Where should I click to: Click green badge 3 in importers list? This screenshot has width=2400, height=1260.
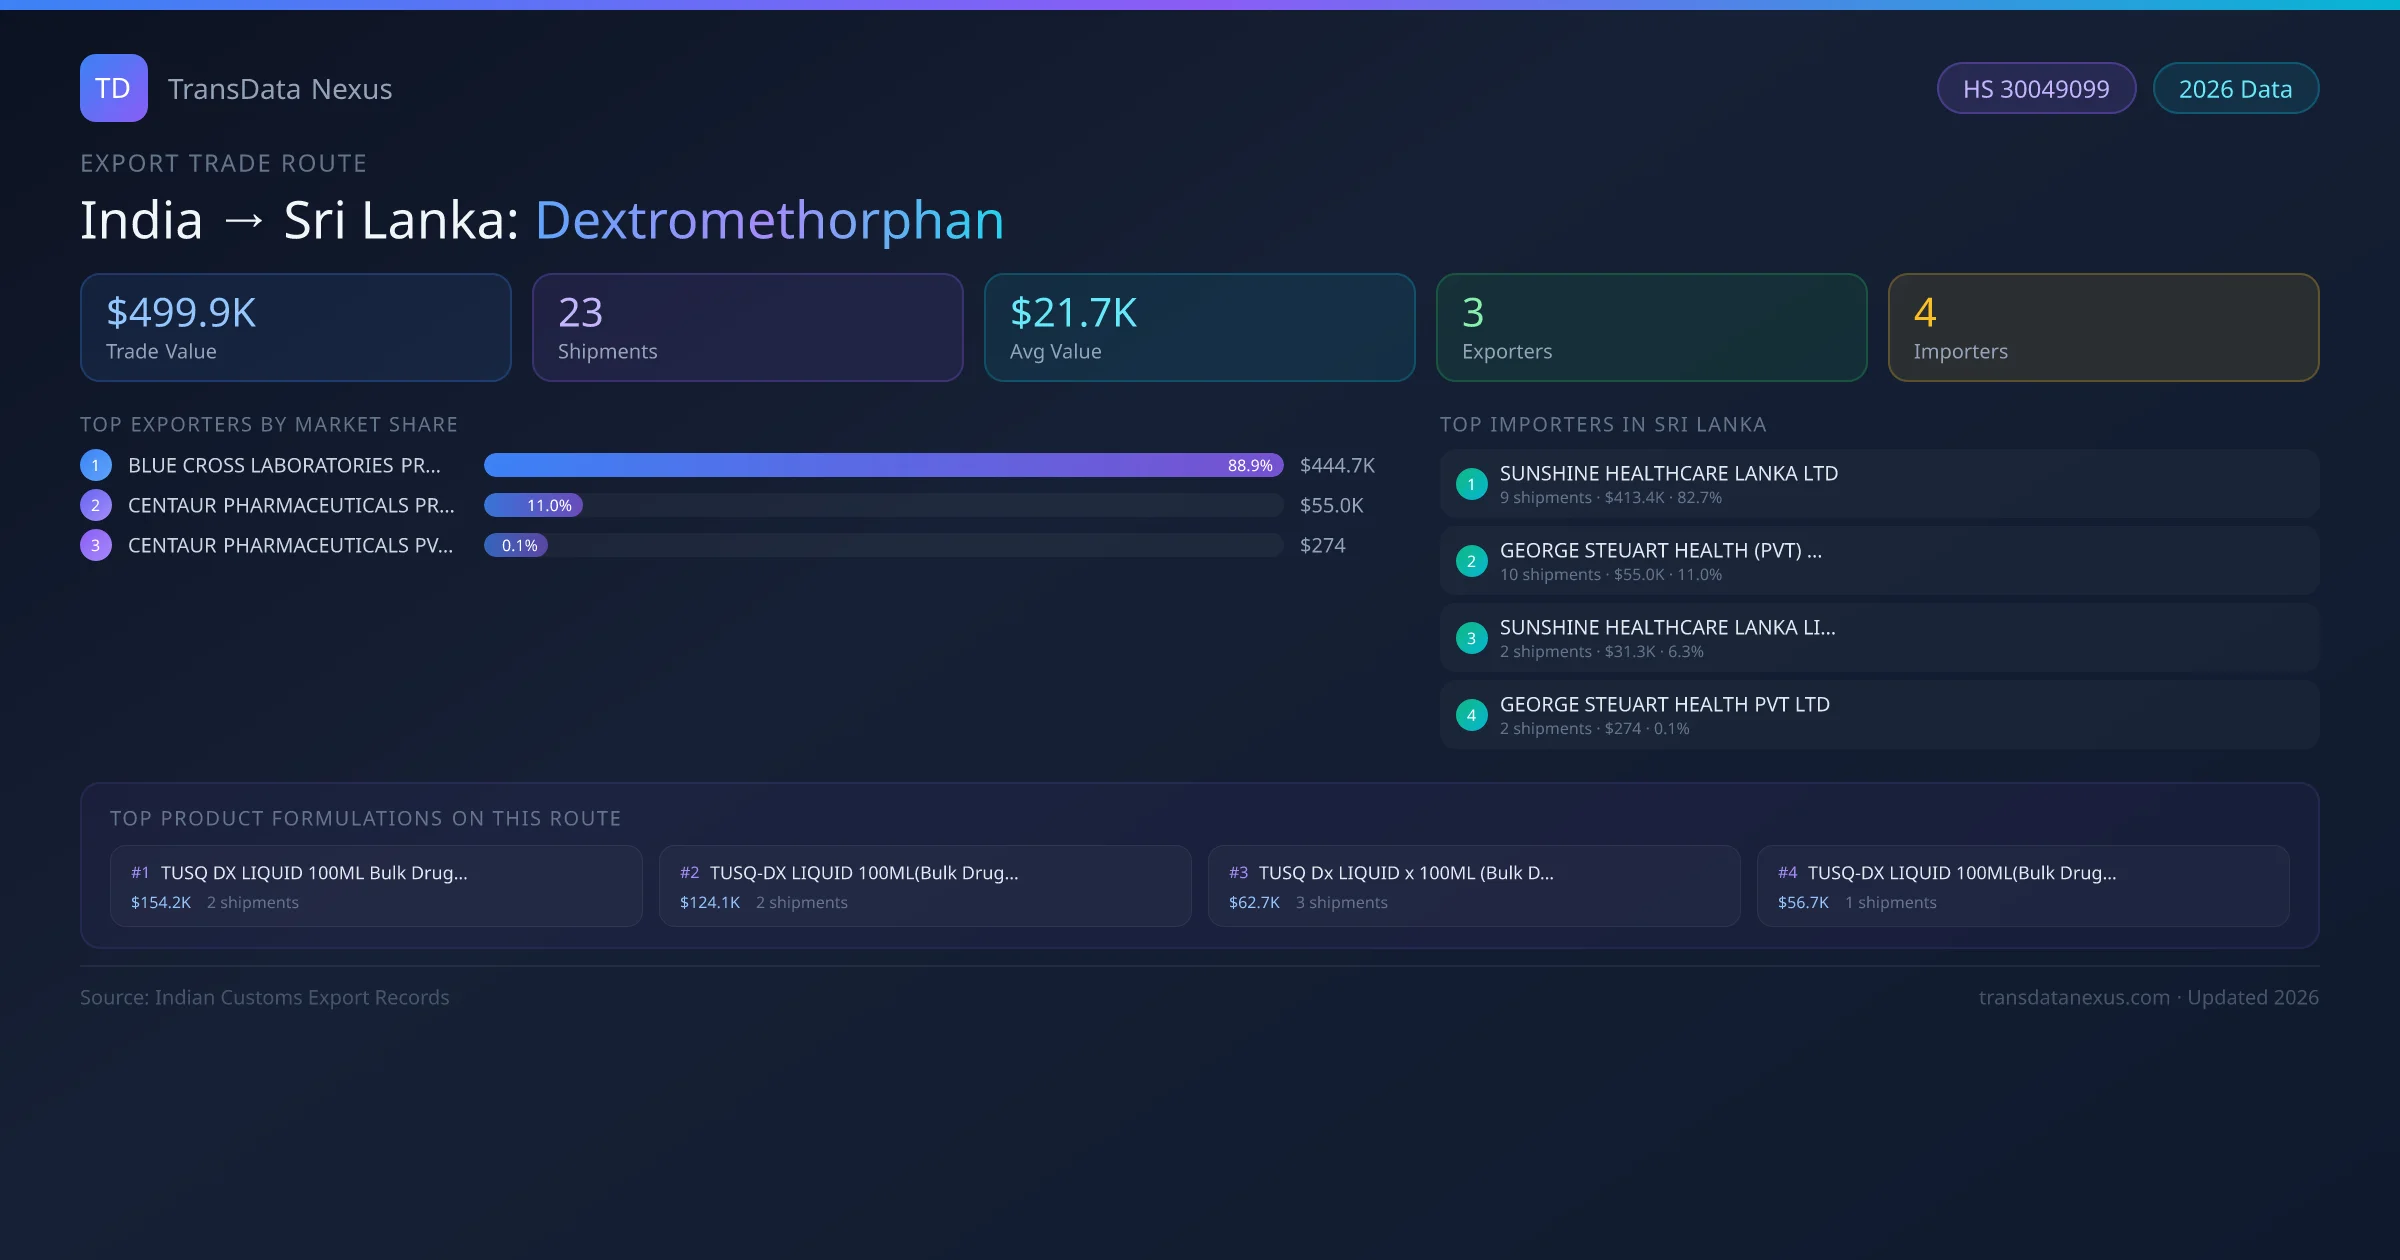click(1471, 638)
